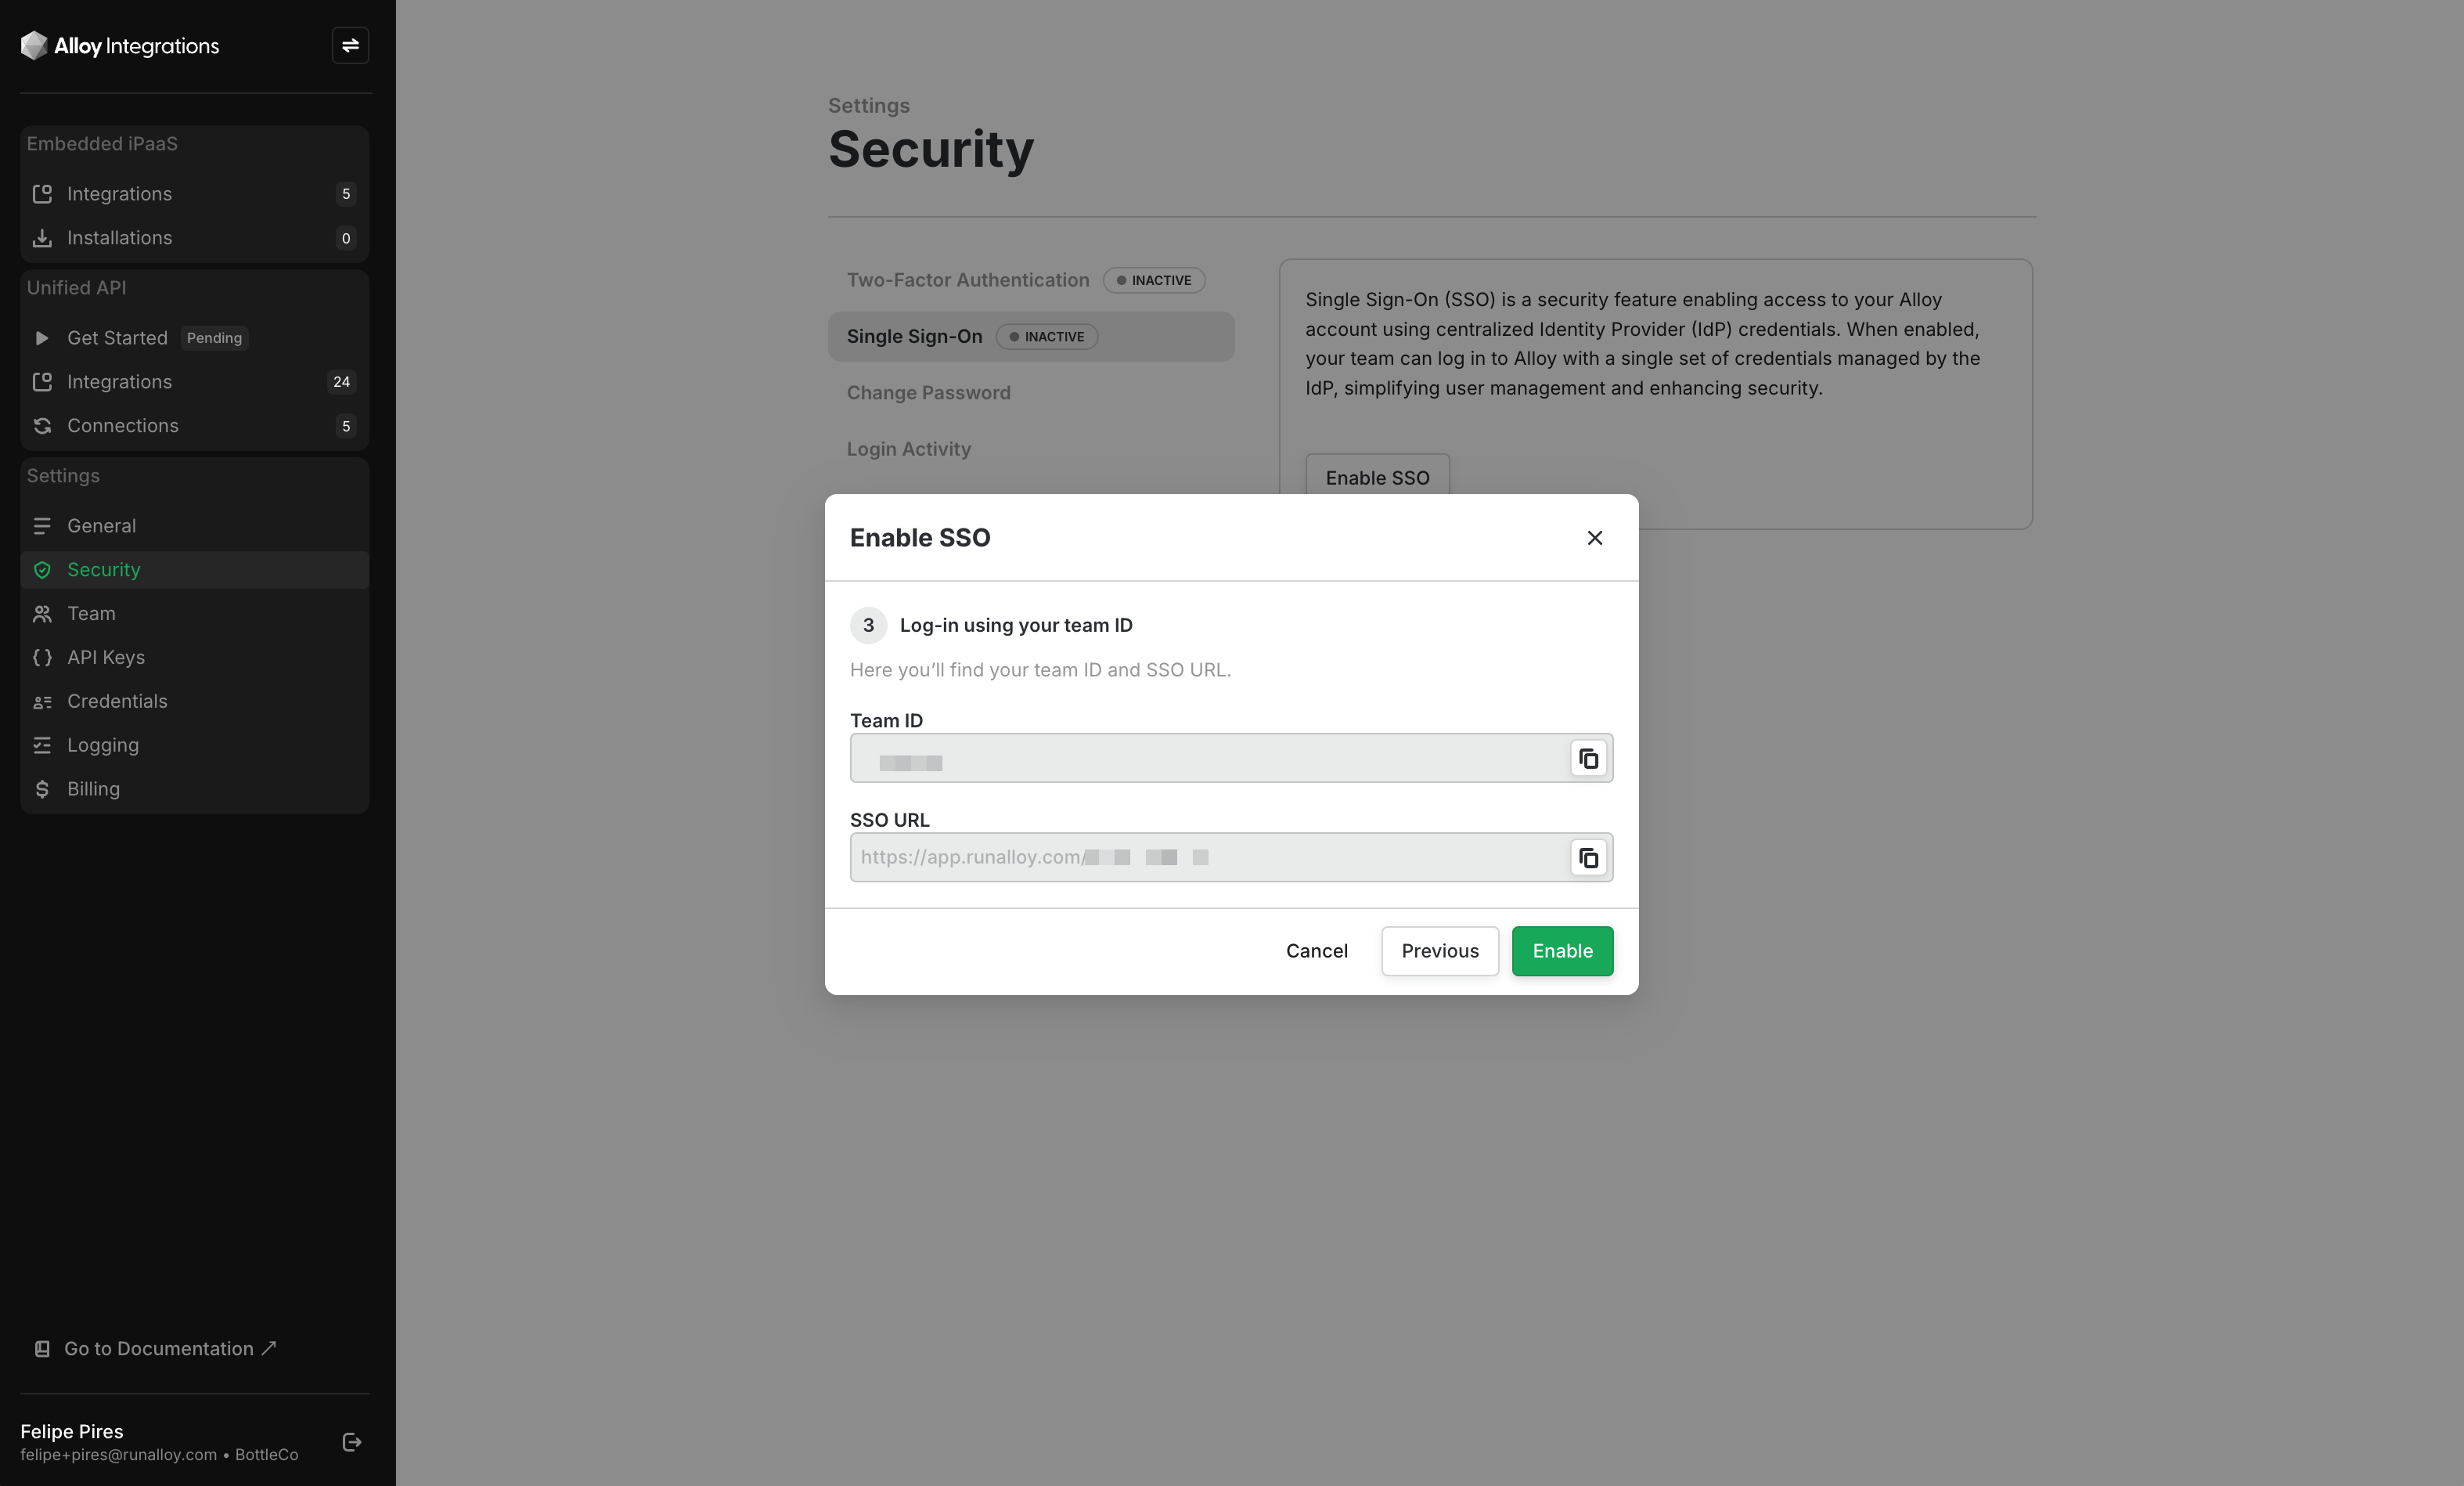Click Get Started with Pending badge
The width and height of the screenshot is (2464, 1486).
click(117, 338)
